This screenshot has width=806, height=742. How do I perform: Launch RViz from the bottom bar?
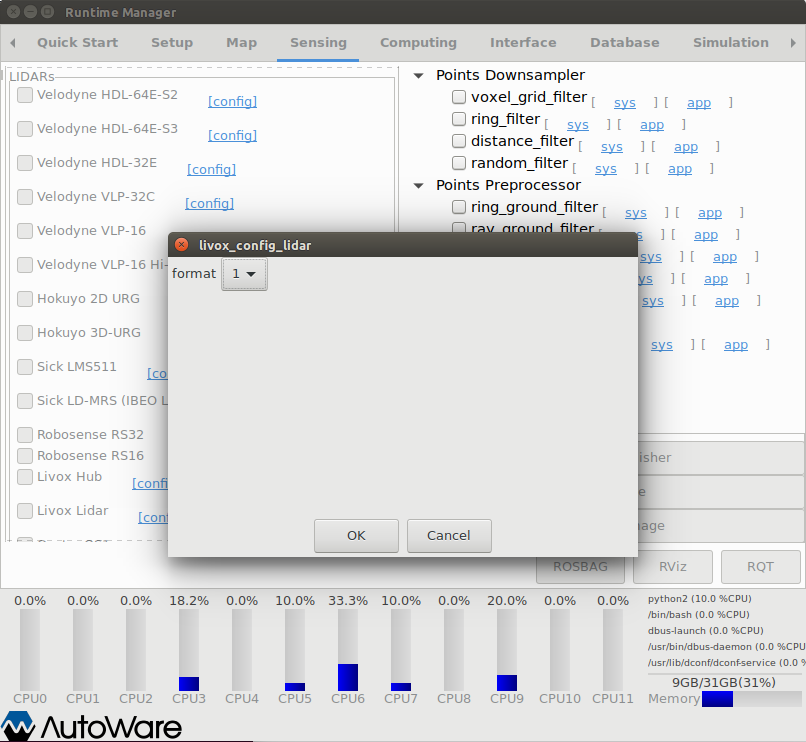tap(673, 567)
